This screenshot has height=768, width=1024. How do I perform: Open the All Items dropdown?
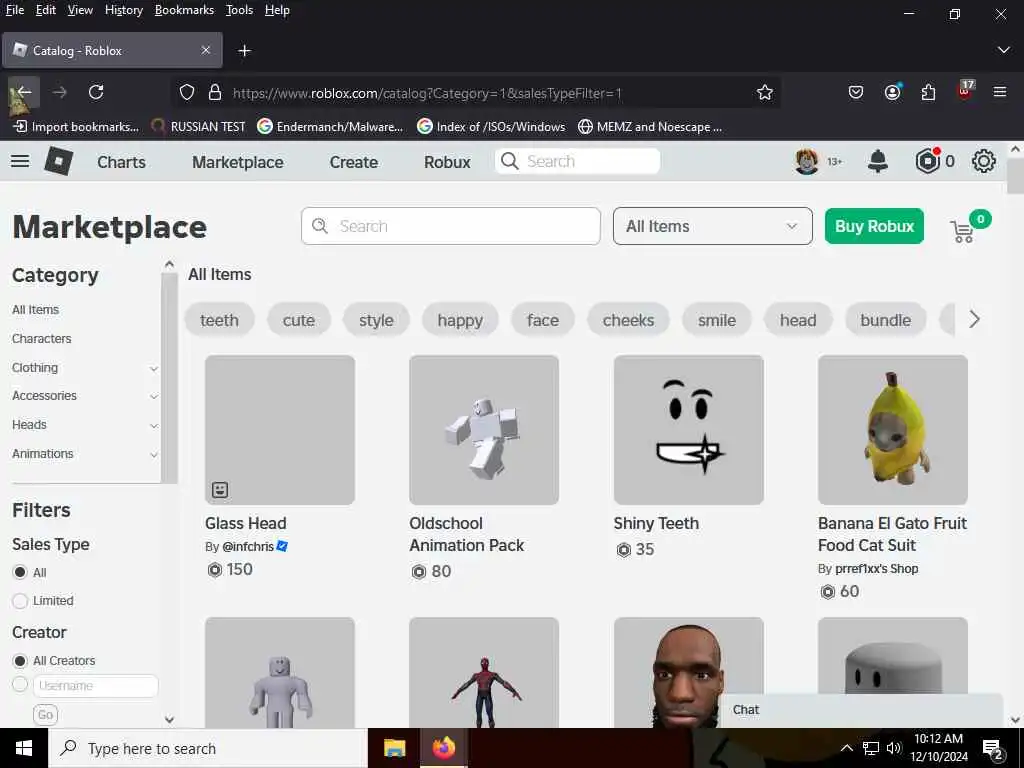[712, 226]
